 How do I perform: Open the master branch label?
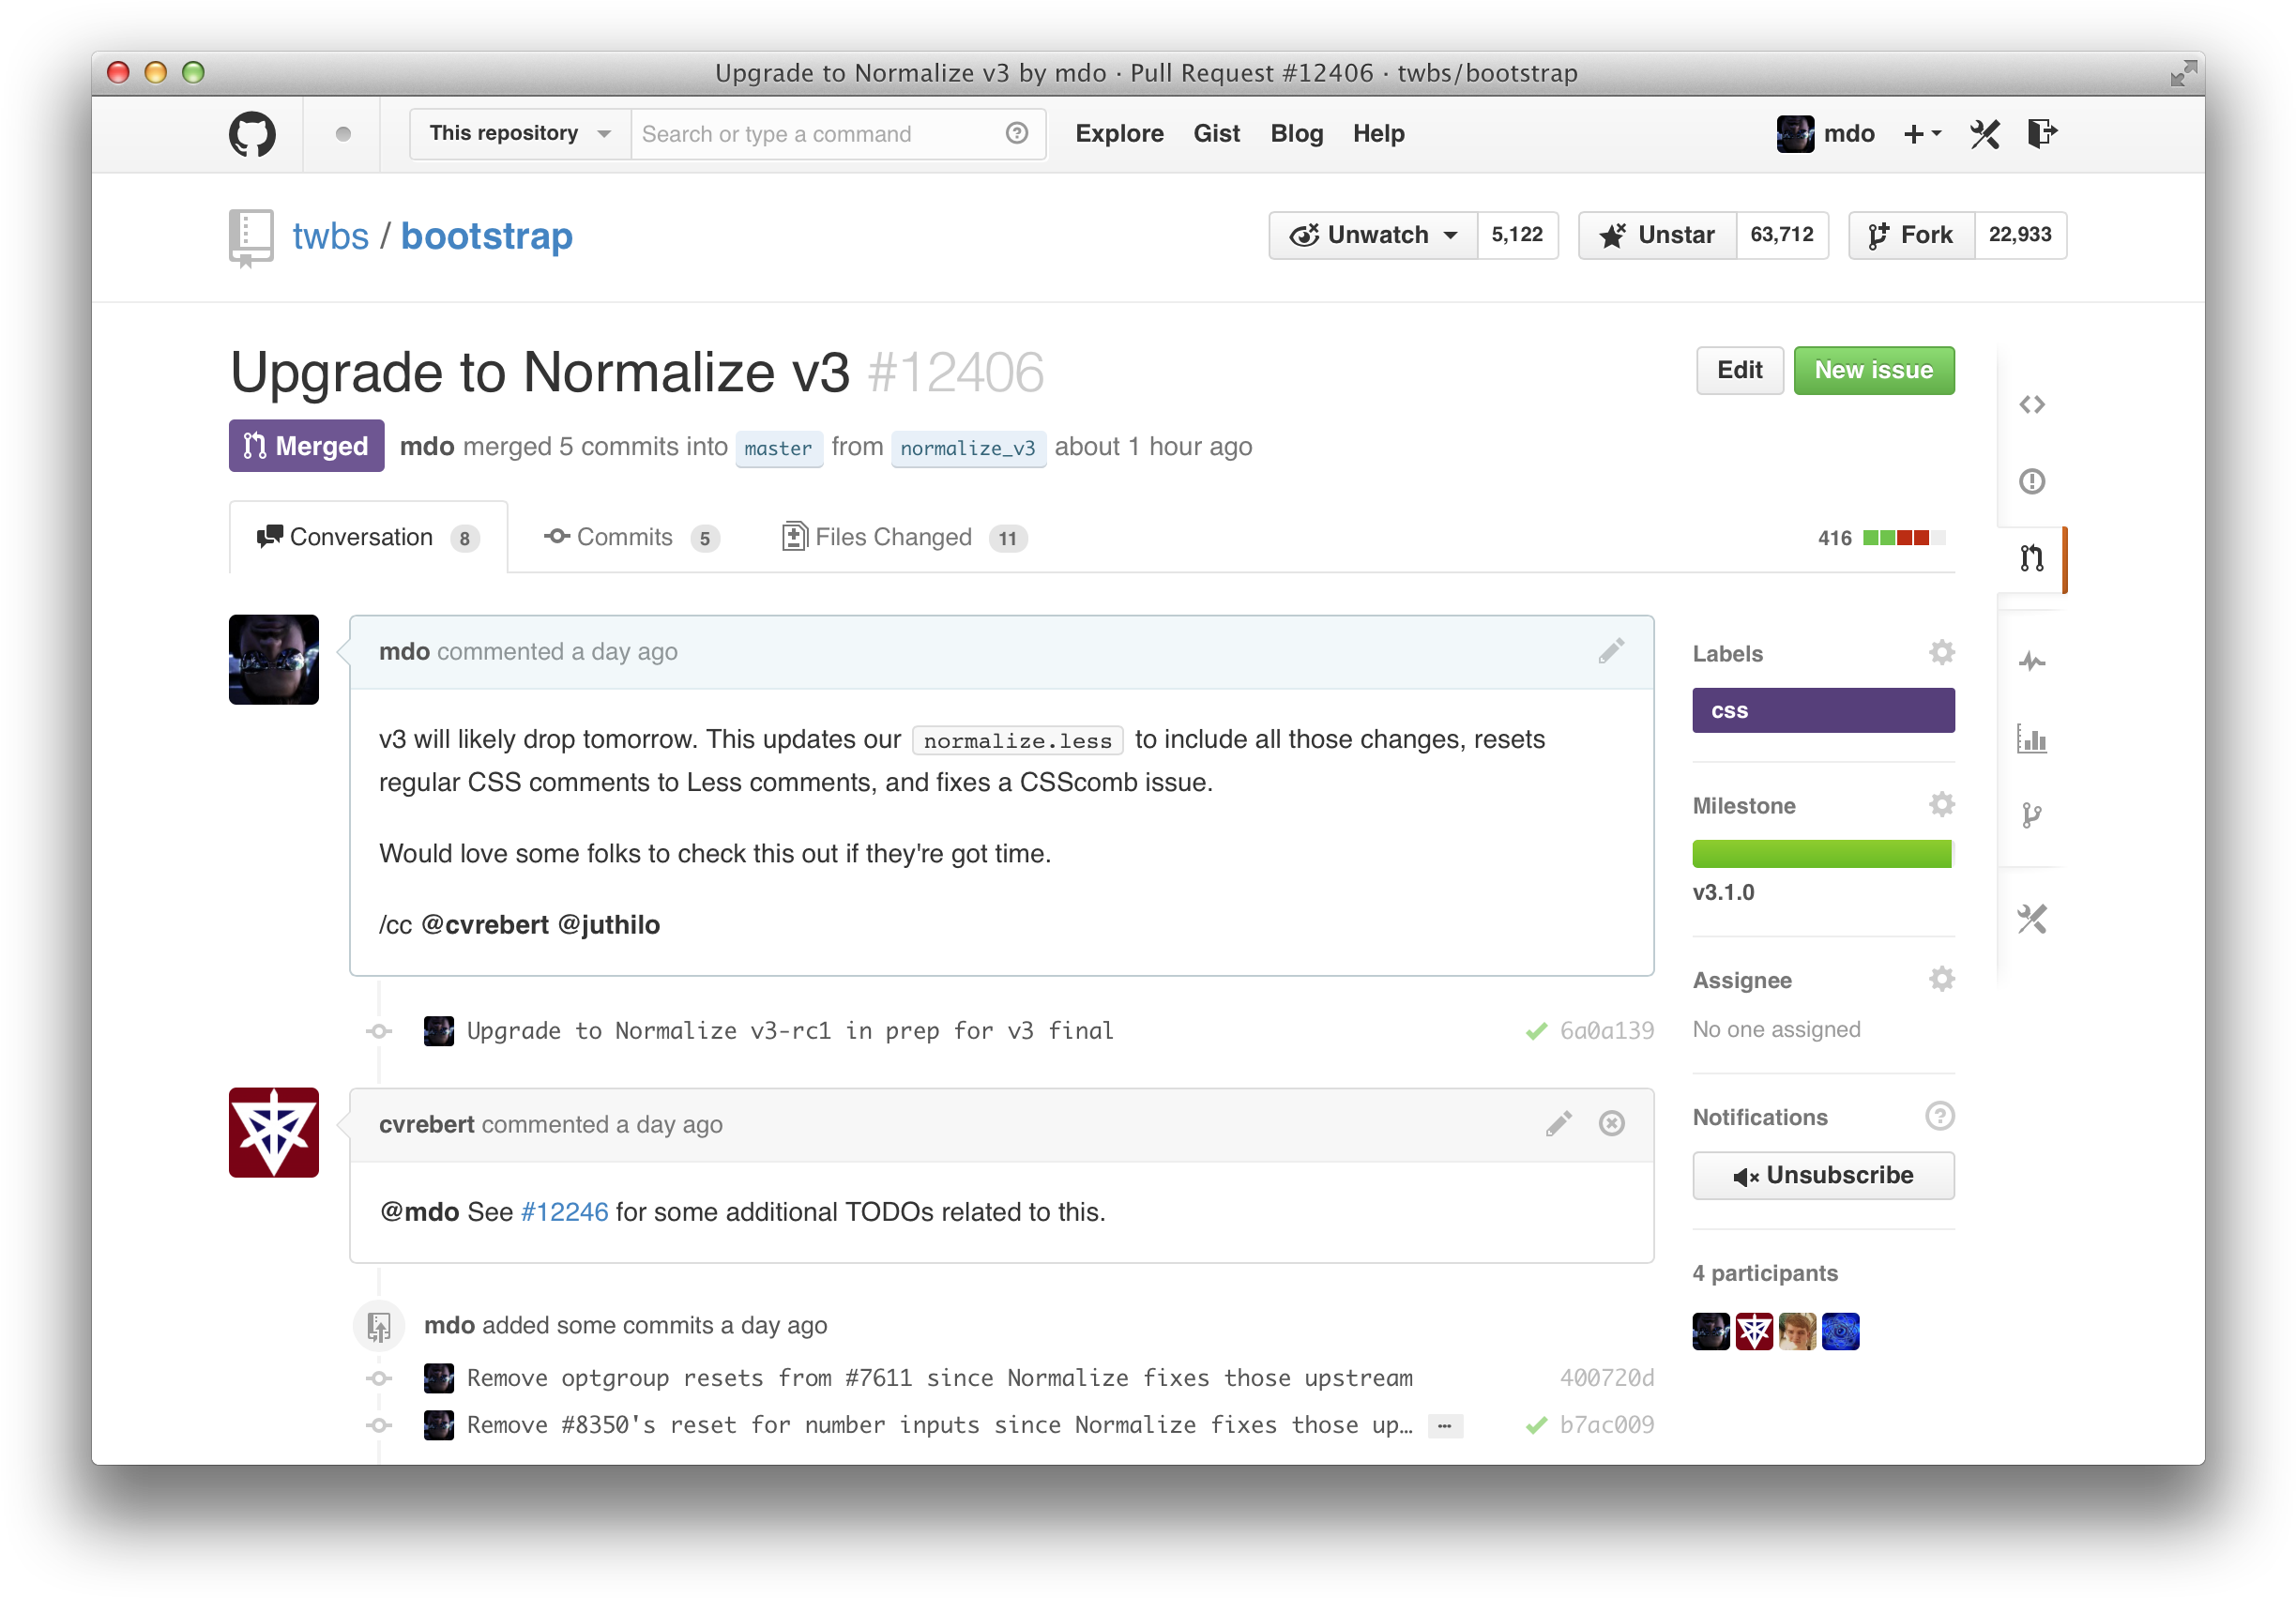click(778, 448)
